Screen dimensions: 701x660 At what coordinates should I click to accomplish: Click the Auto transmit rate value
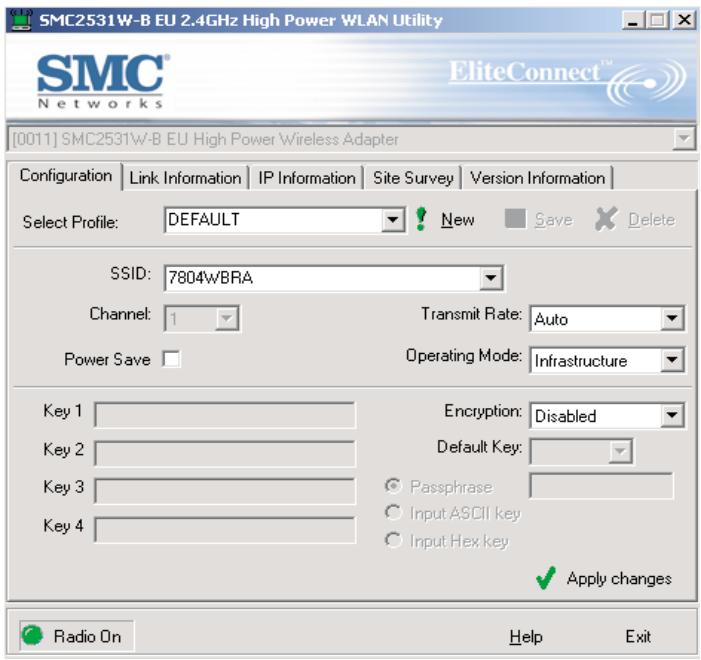(x=551, y=319)
